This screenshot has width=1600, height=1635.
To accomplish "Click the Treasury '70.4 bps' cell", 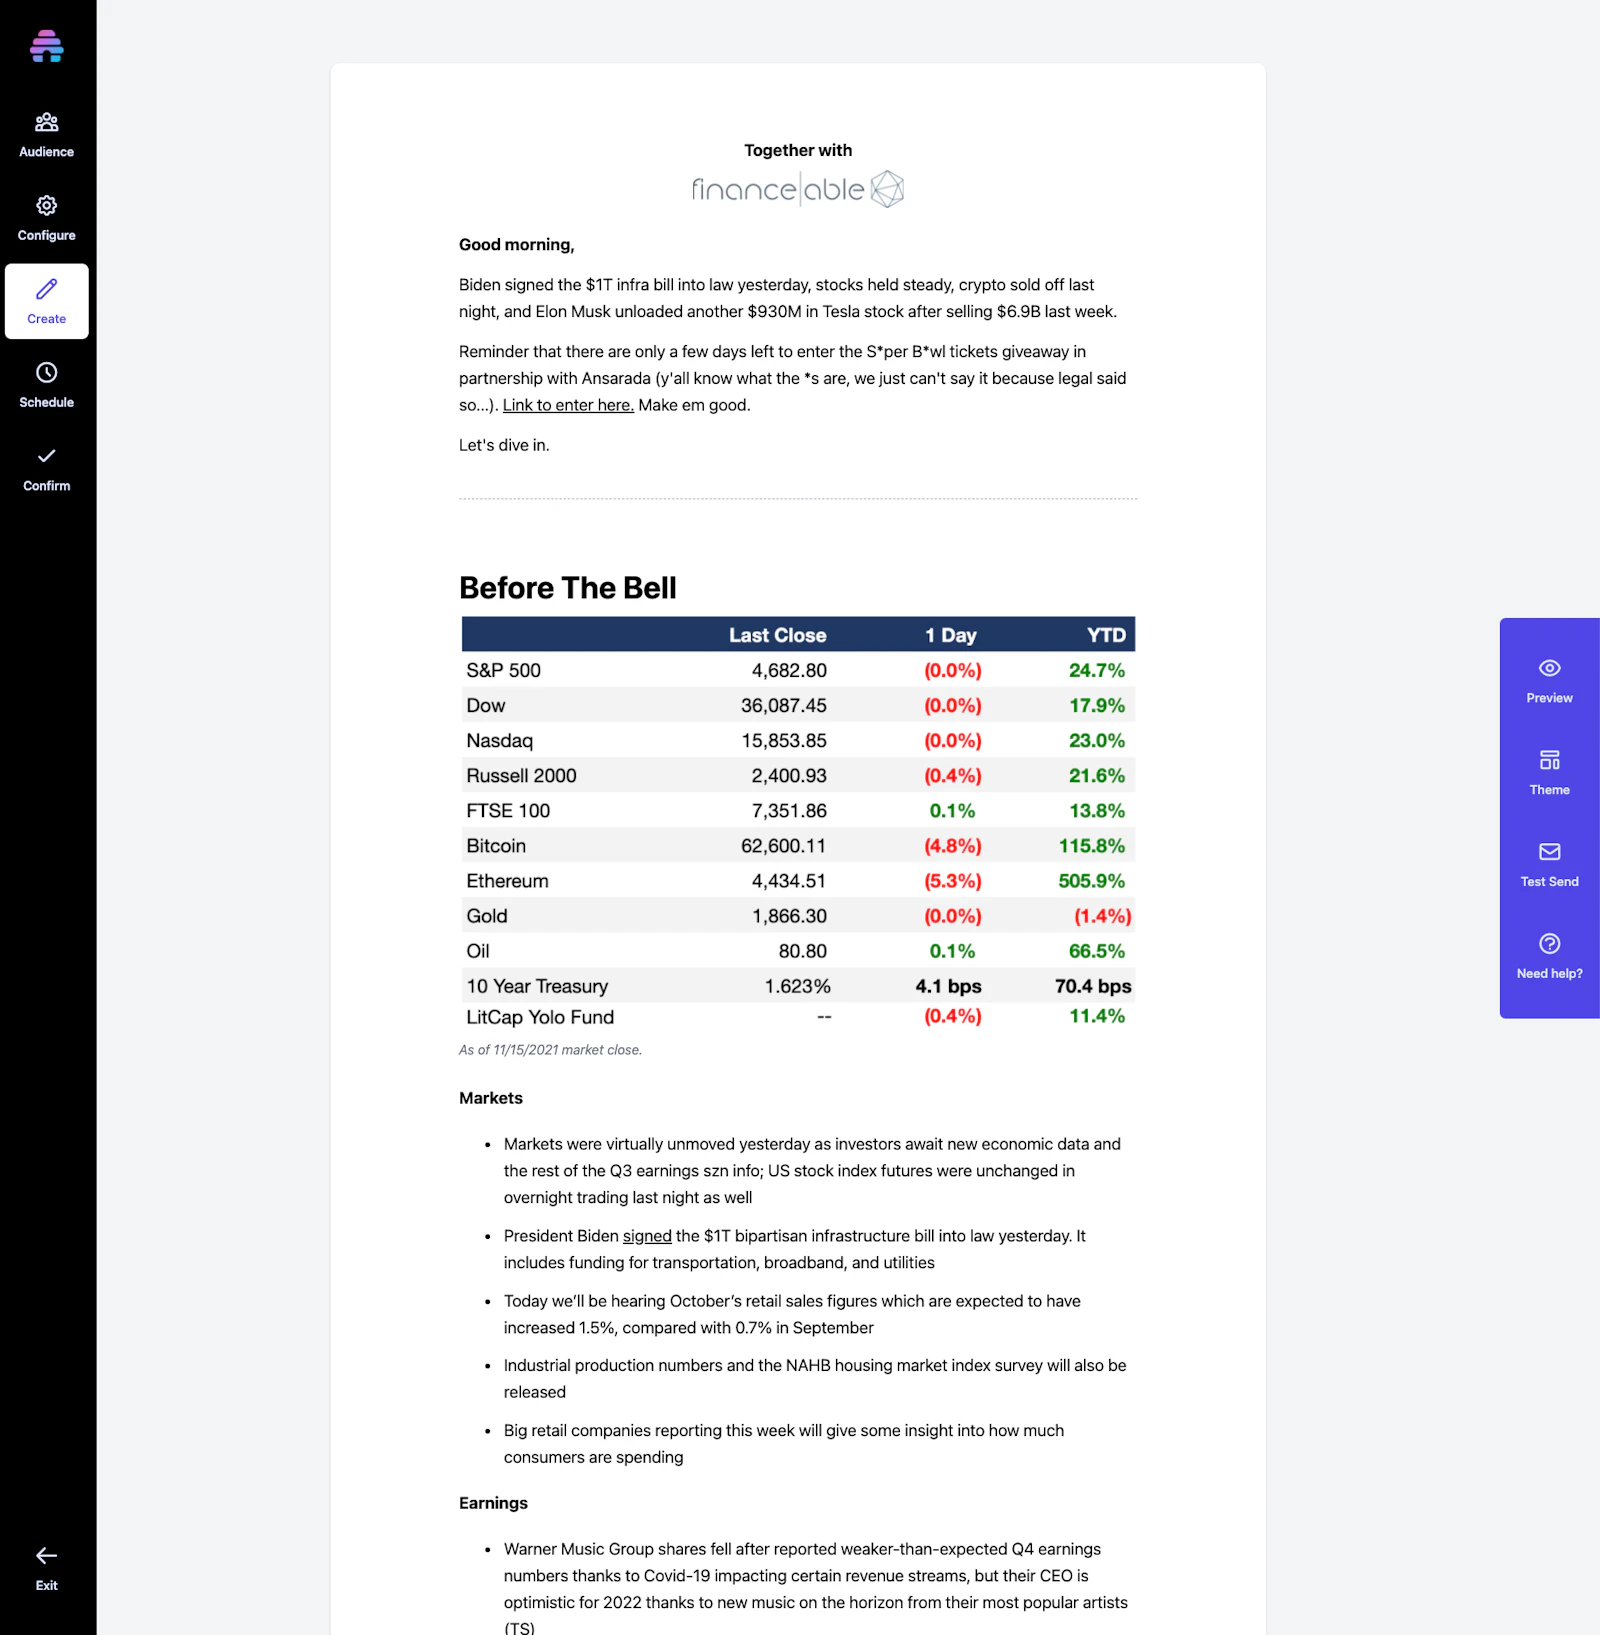I will tap(1093, 986).
